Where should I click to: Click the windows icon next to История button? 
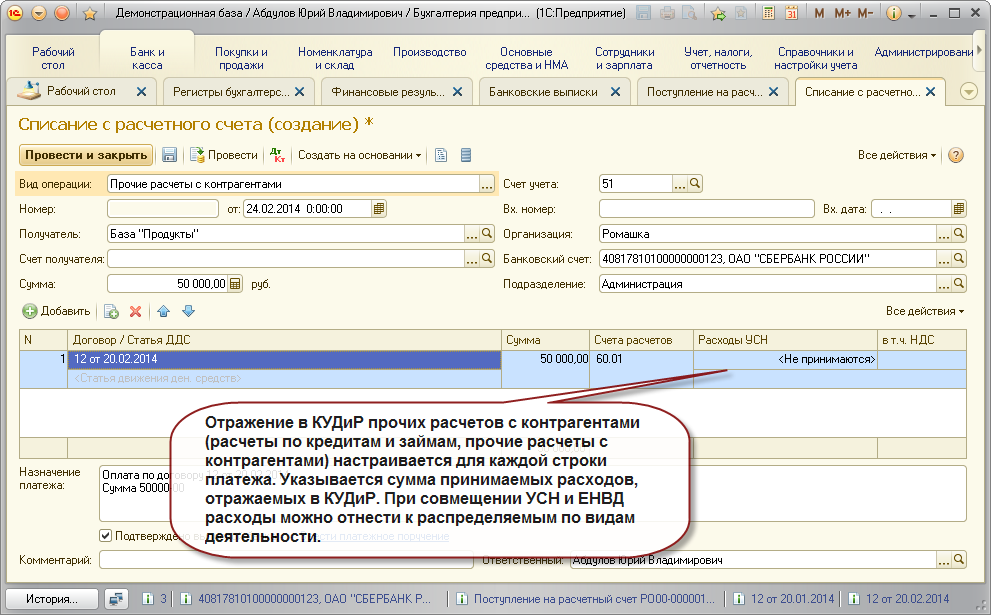(x=116, y=599)
